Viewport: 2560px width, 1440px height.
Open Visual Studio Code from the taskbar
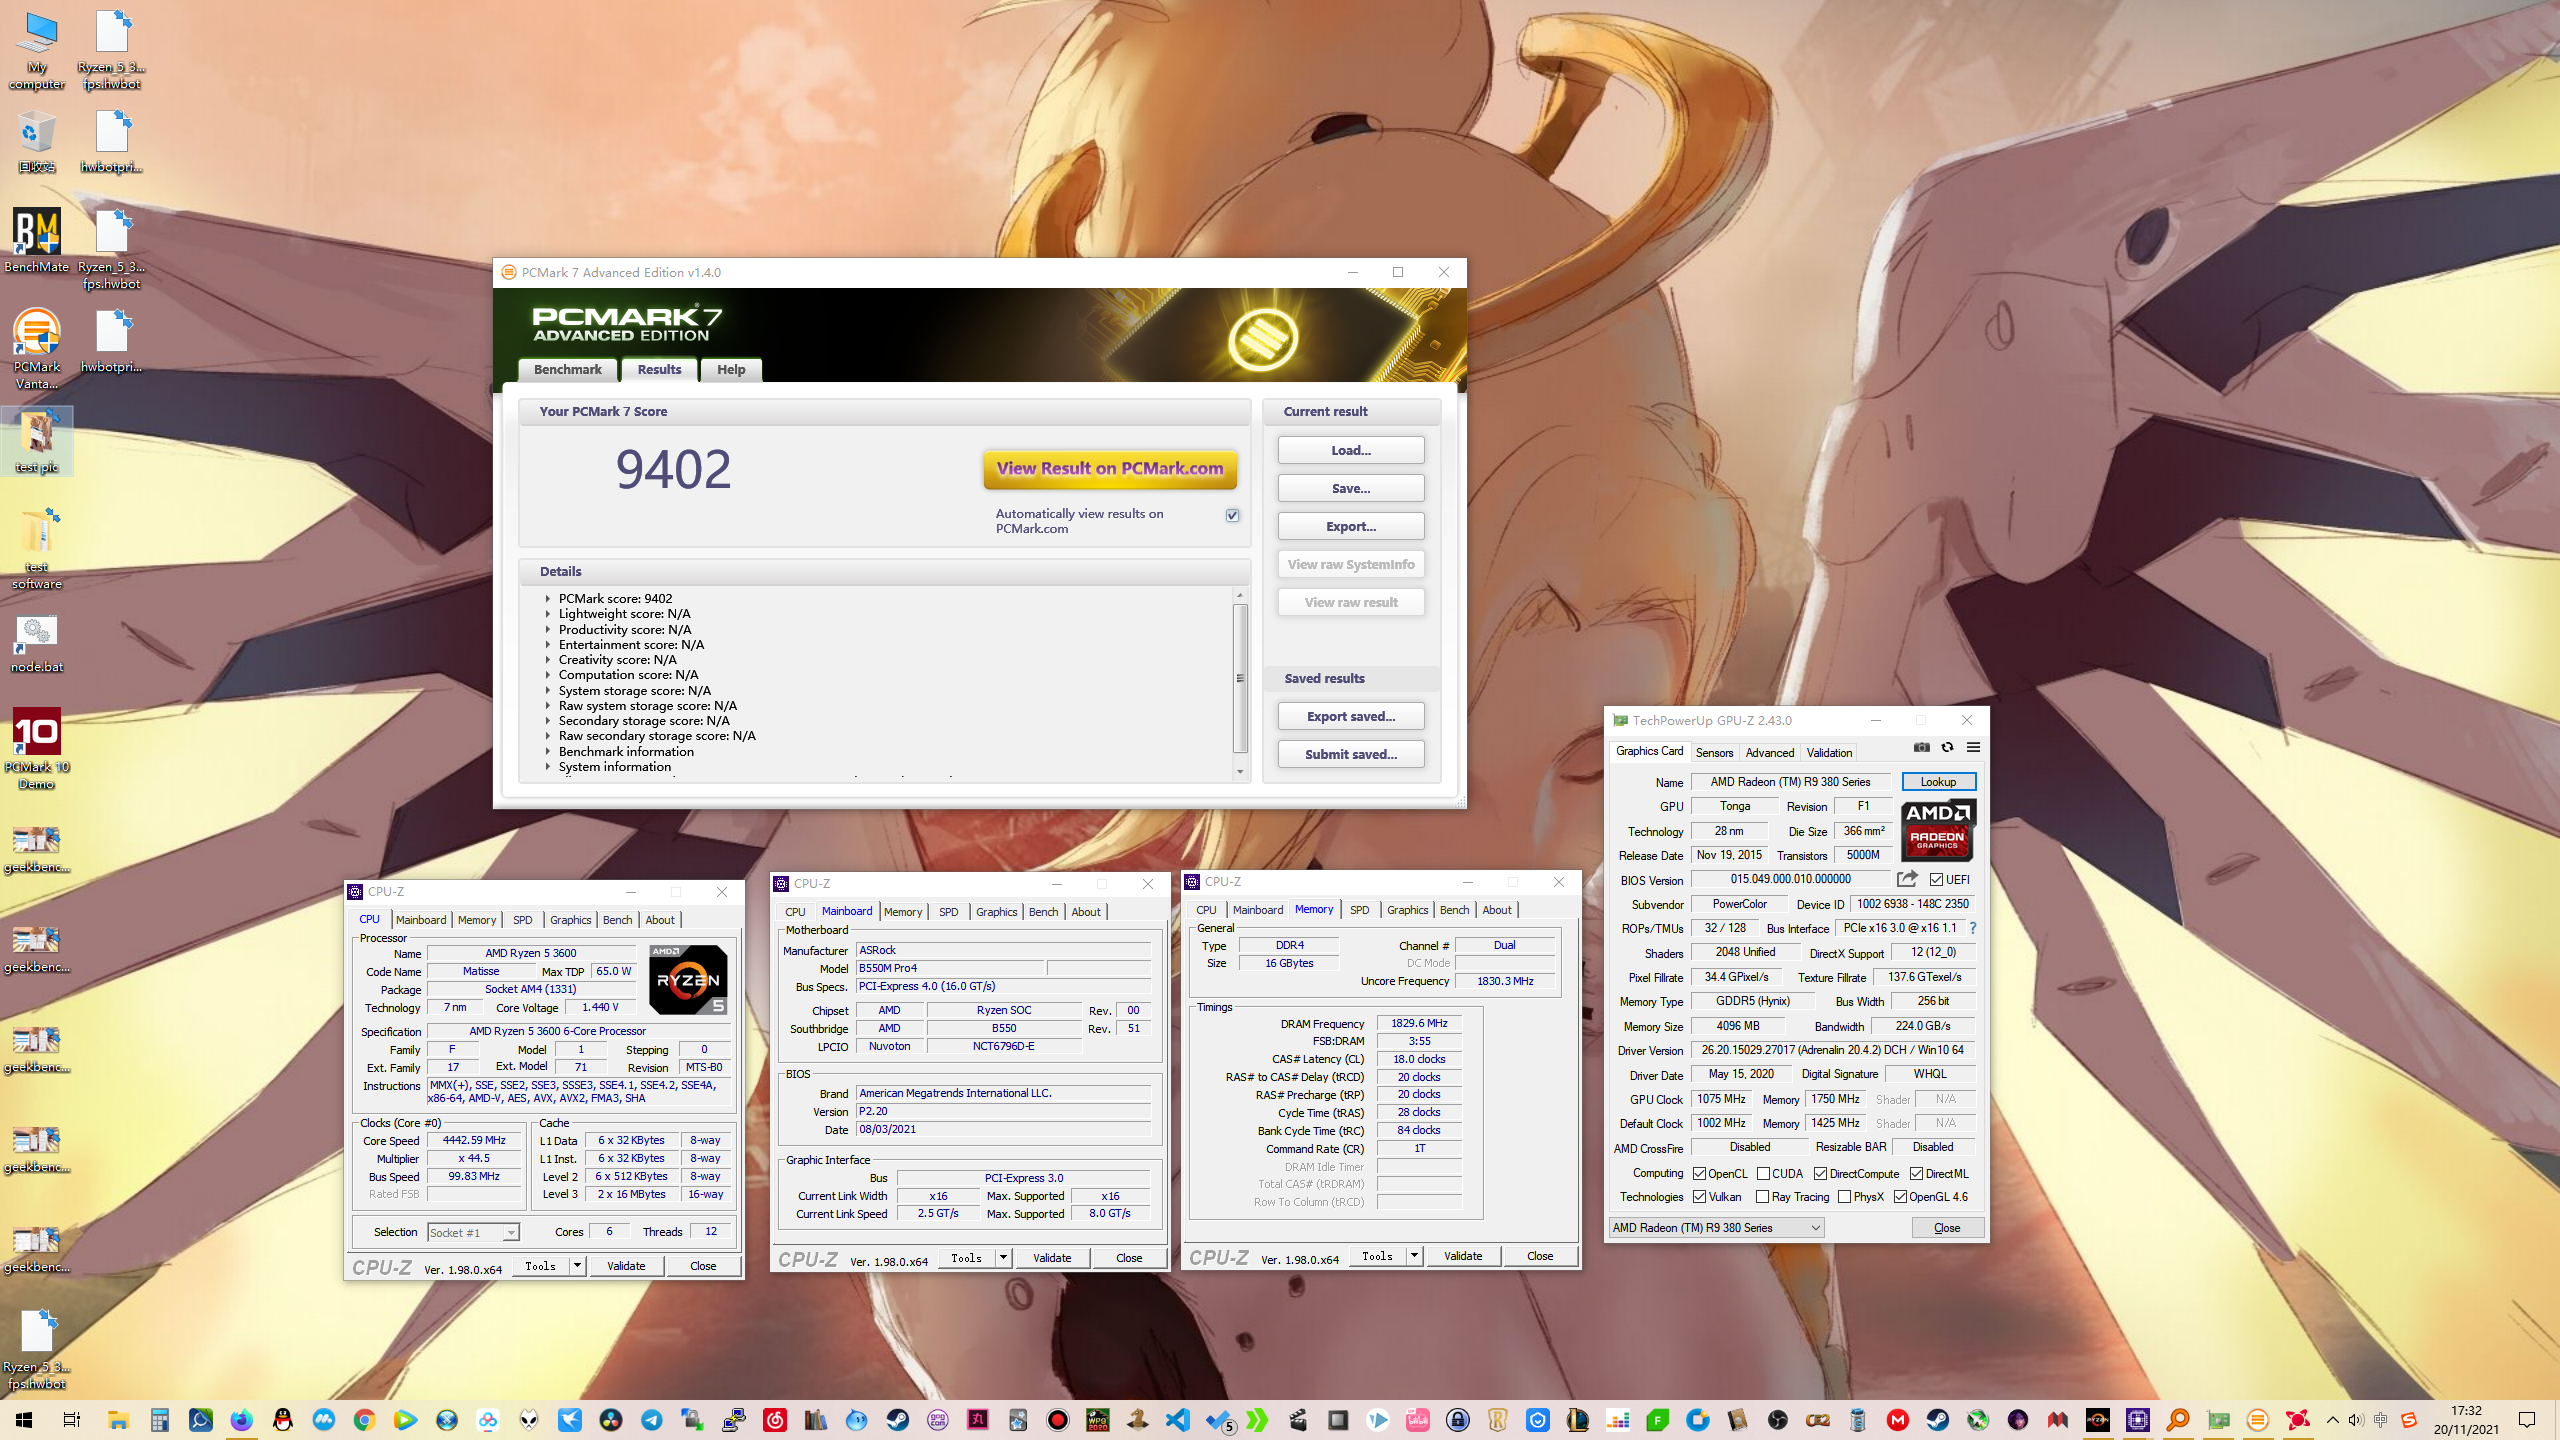tap(1178, 1420)
